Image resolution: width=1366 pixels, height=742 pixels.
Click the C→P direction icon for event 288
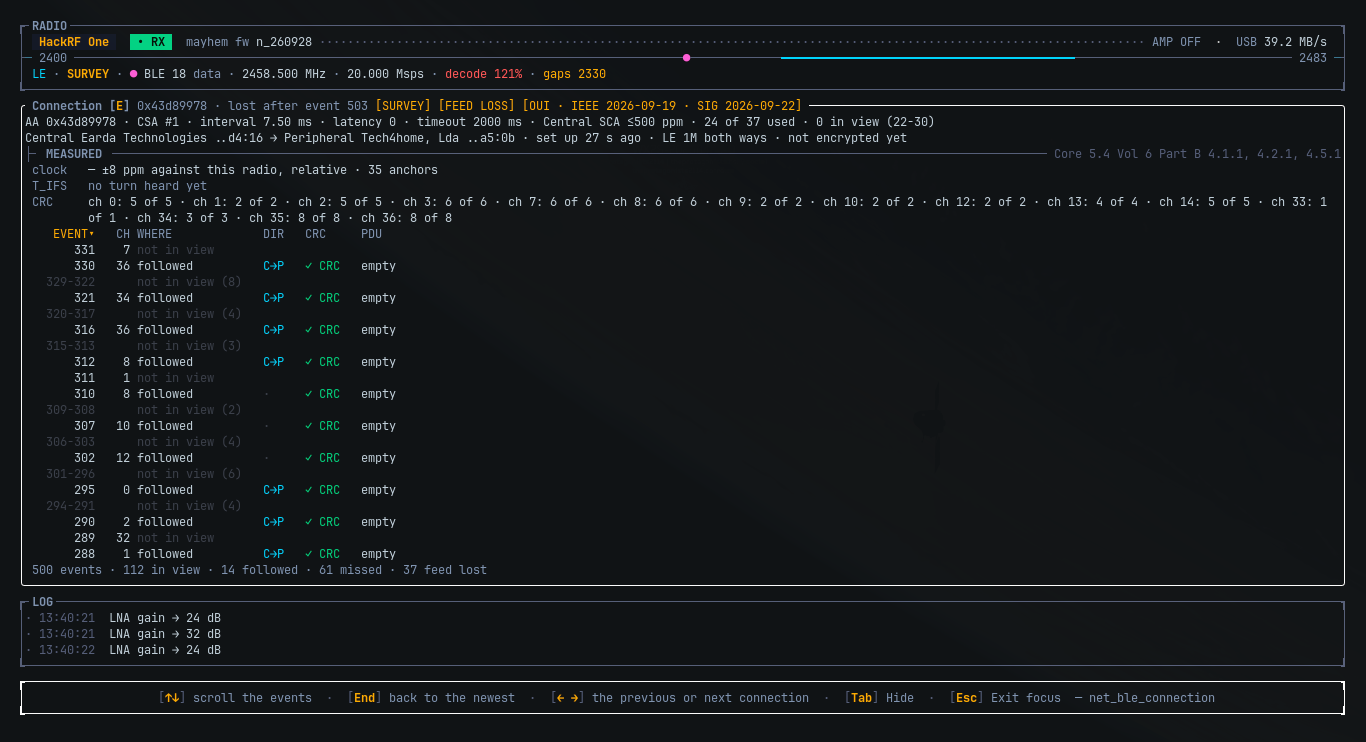point(273,554)
